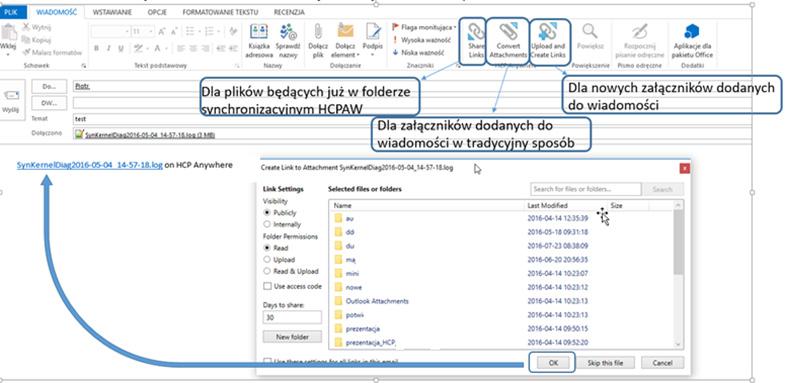Align text left in the ribbon

click(180, 49)
